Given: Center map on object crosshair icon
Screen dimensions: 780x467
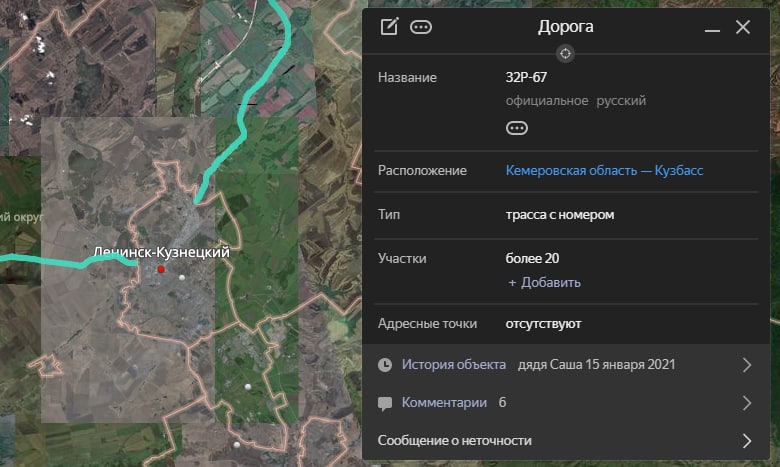Looking at the screenshot, I should (565, 54).
